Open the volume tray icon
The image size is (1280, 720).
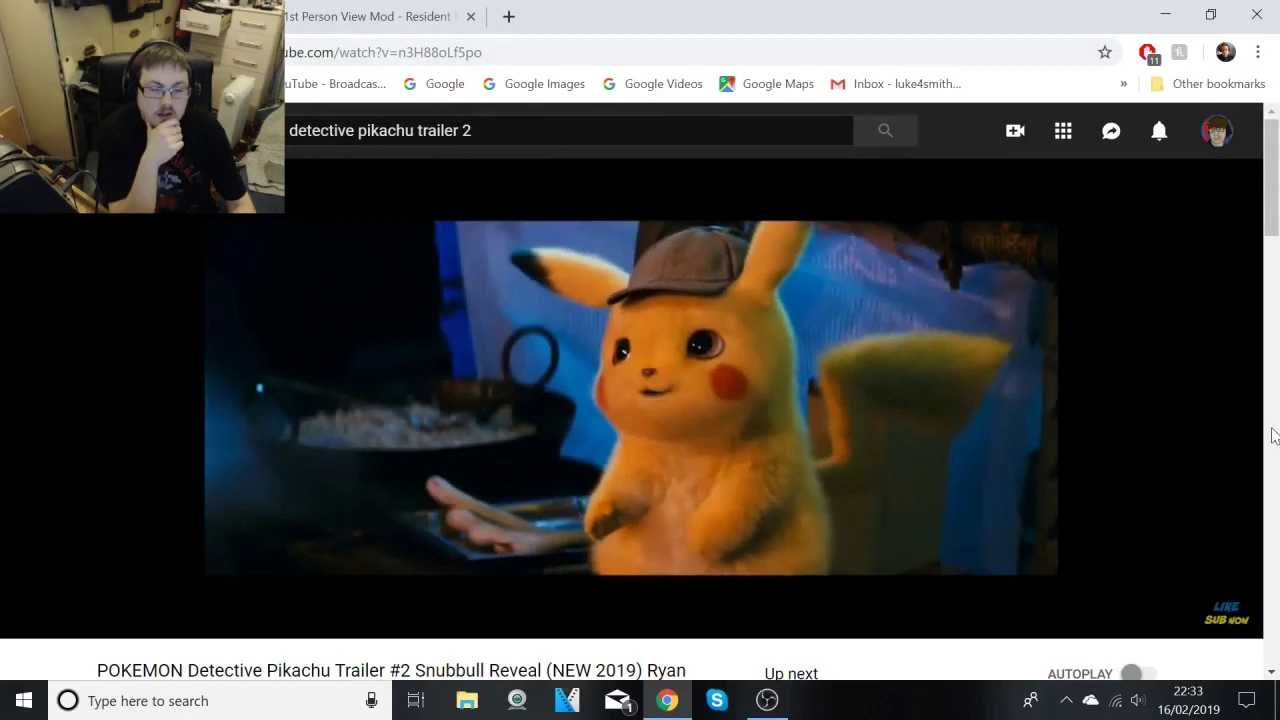pos(1138,700)
